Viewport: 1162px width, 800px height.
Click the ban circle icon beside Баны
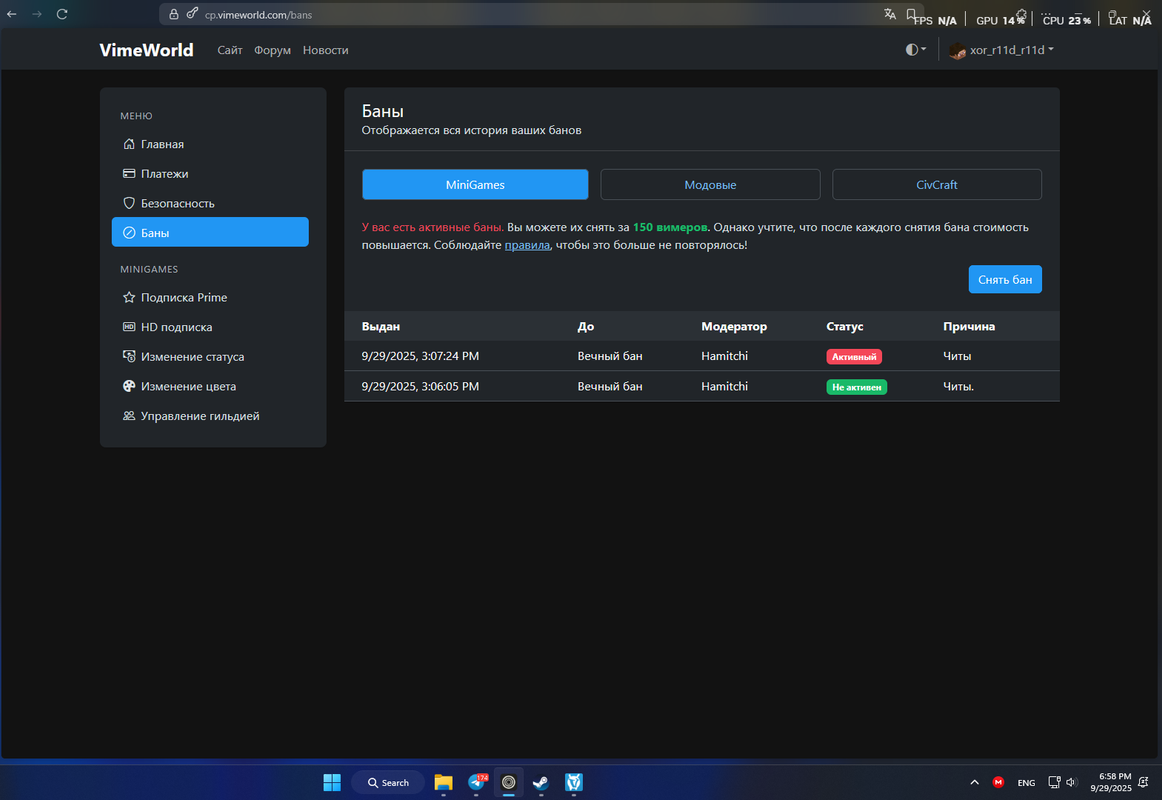pyautogui.click(x=129, y=233)
